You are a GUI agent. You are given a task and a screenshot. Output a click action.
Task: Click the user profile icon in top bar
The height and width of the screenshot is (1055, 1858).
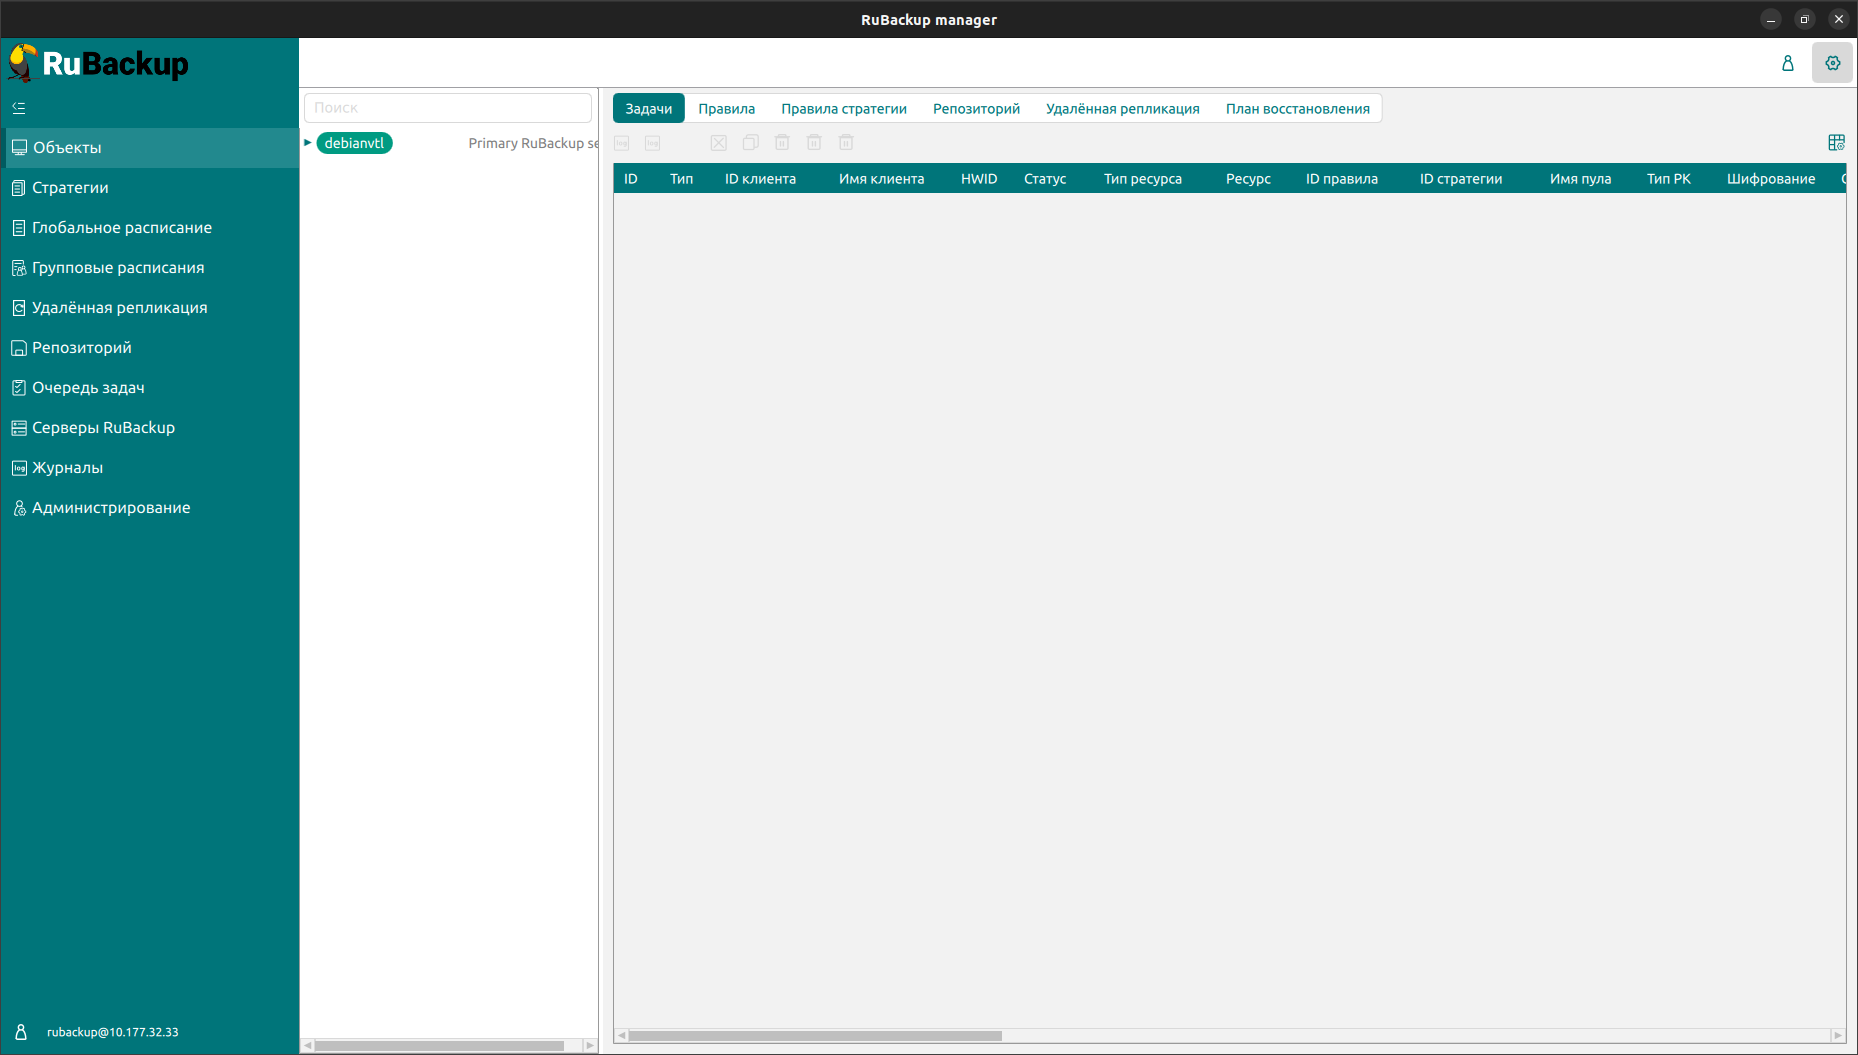[x=1787, y=63]
